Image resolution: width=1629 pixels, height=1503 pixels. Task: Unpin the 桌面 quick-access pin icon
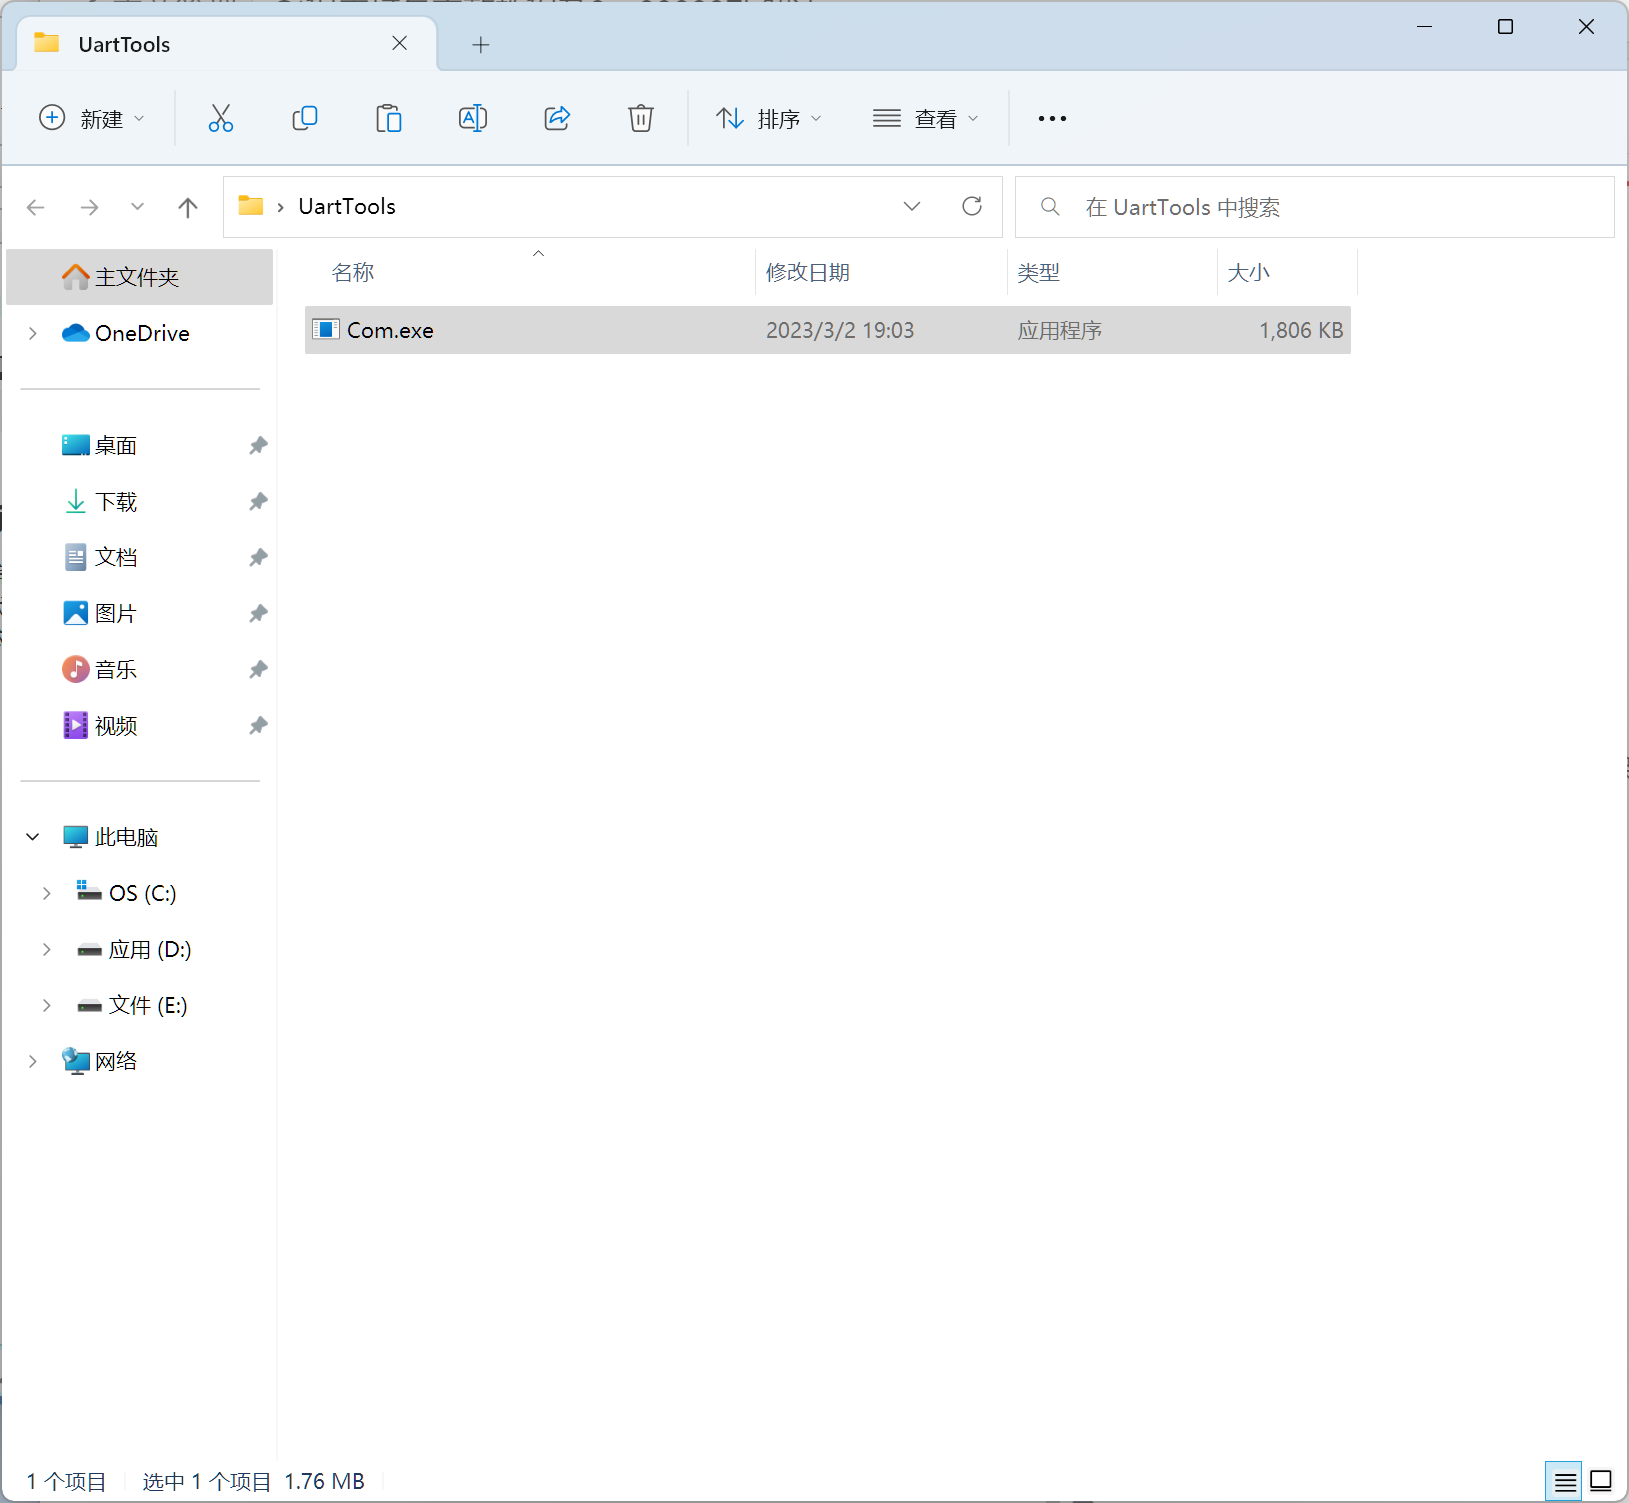pos(258,445)
